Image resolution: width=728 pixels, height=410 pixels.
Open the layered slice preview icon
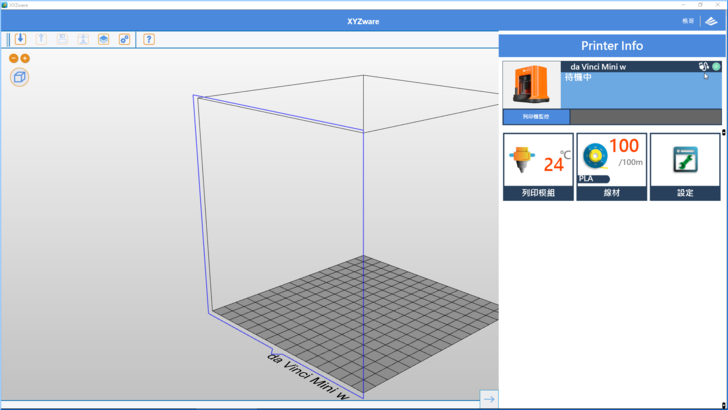[104, 39]
